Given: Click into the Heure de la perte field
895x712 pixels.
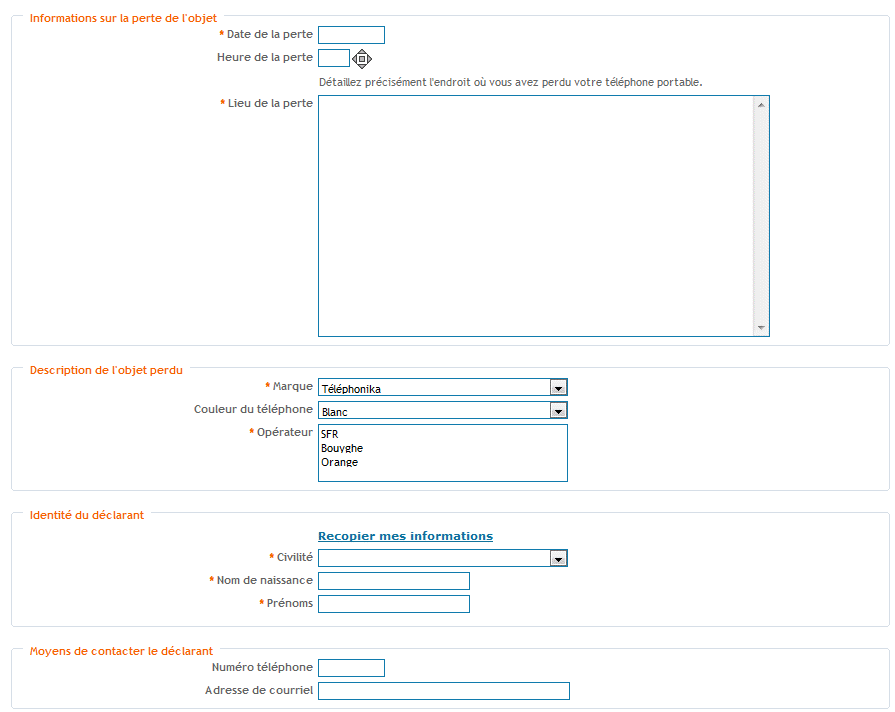Looking at the screenshot, I should (x=333, y=58).
